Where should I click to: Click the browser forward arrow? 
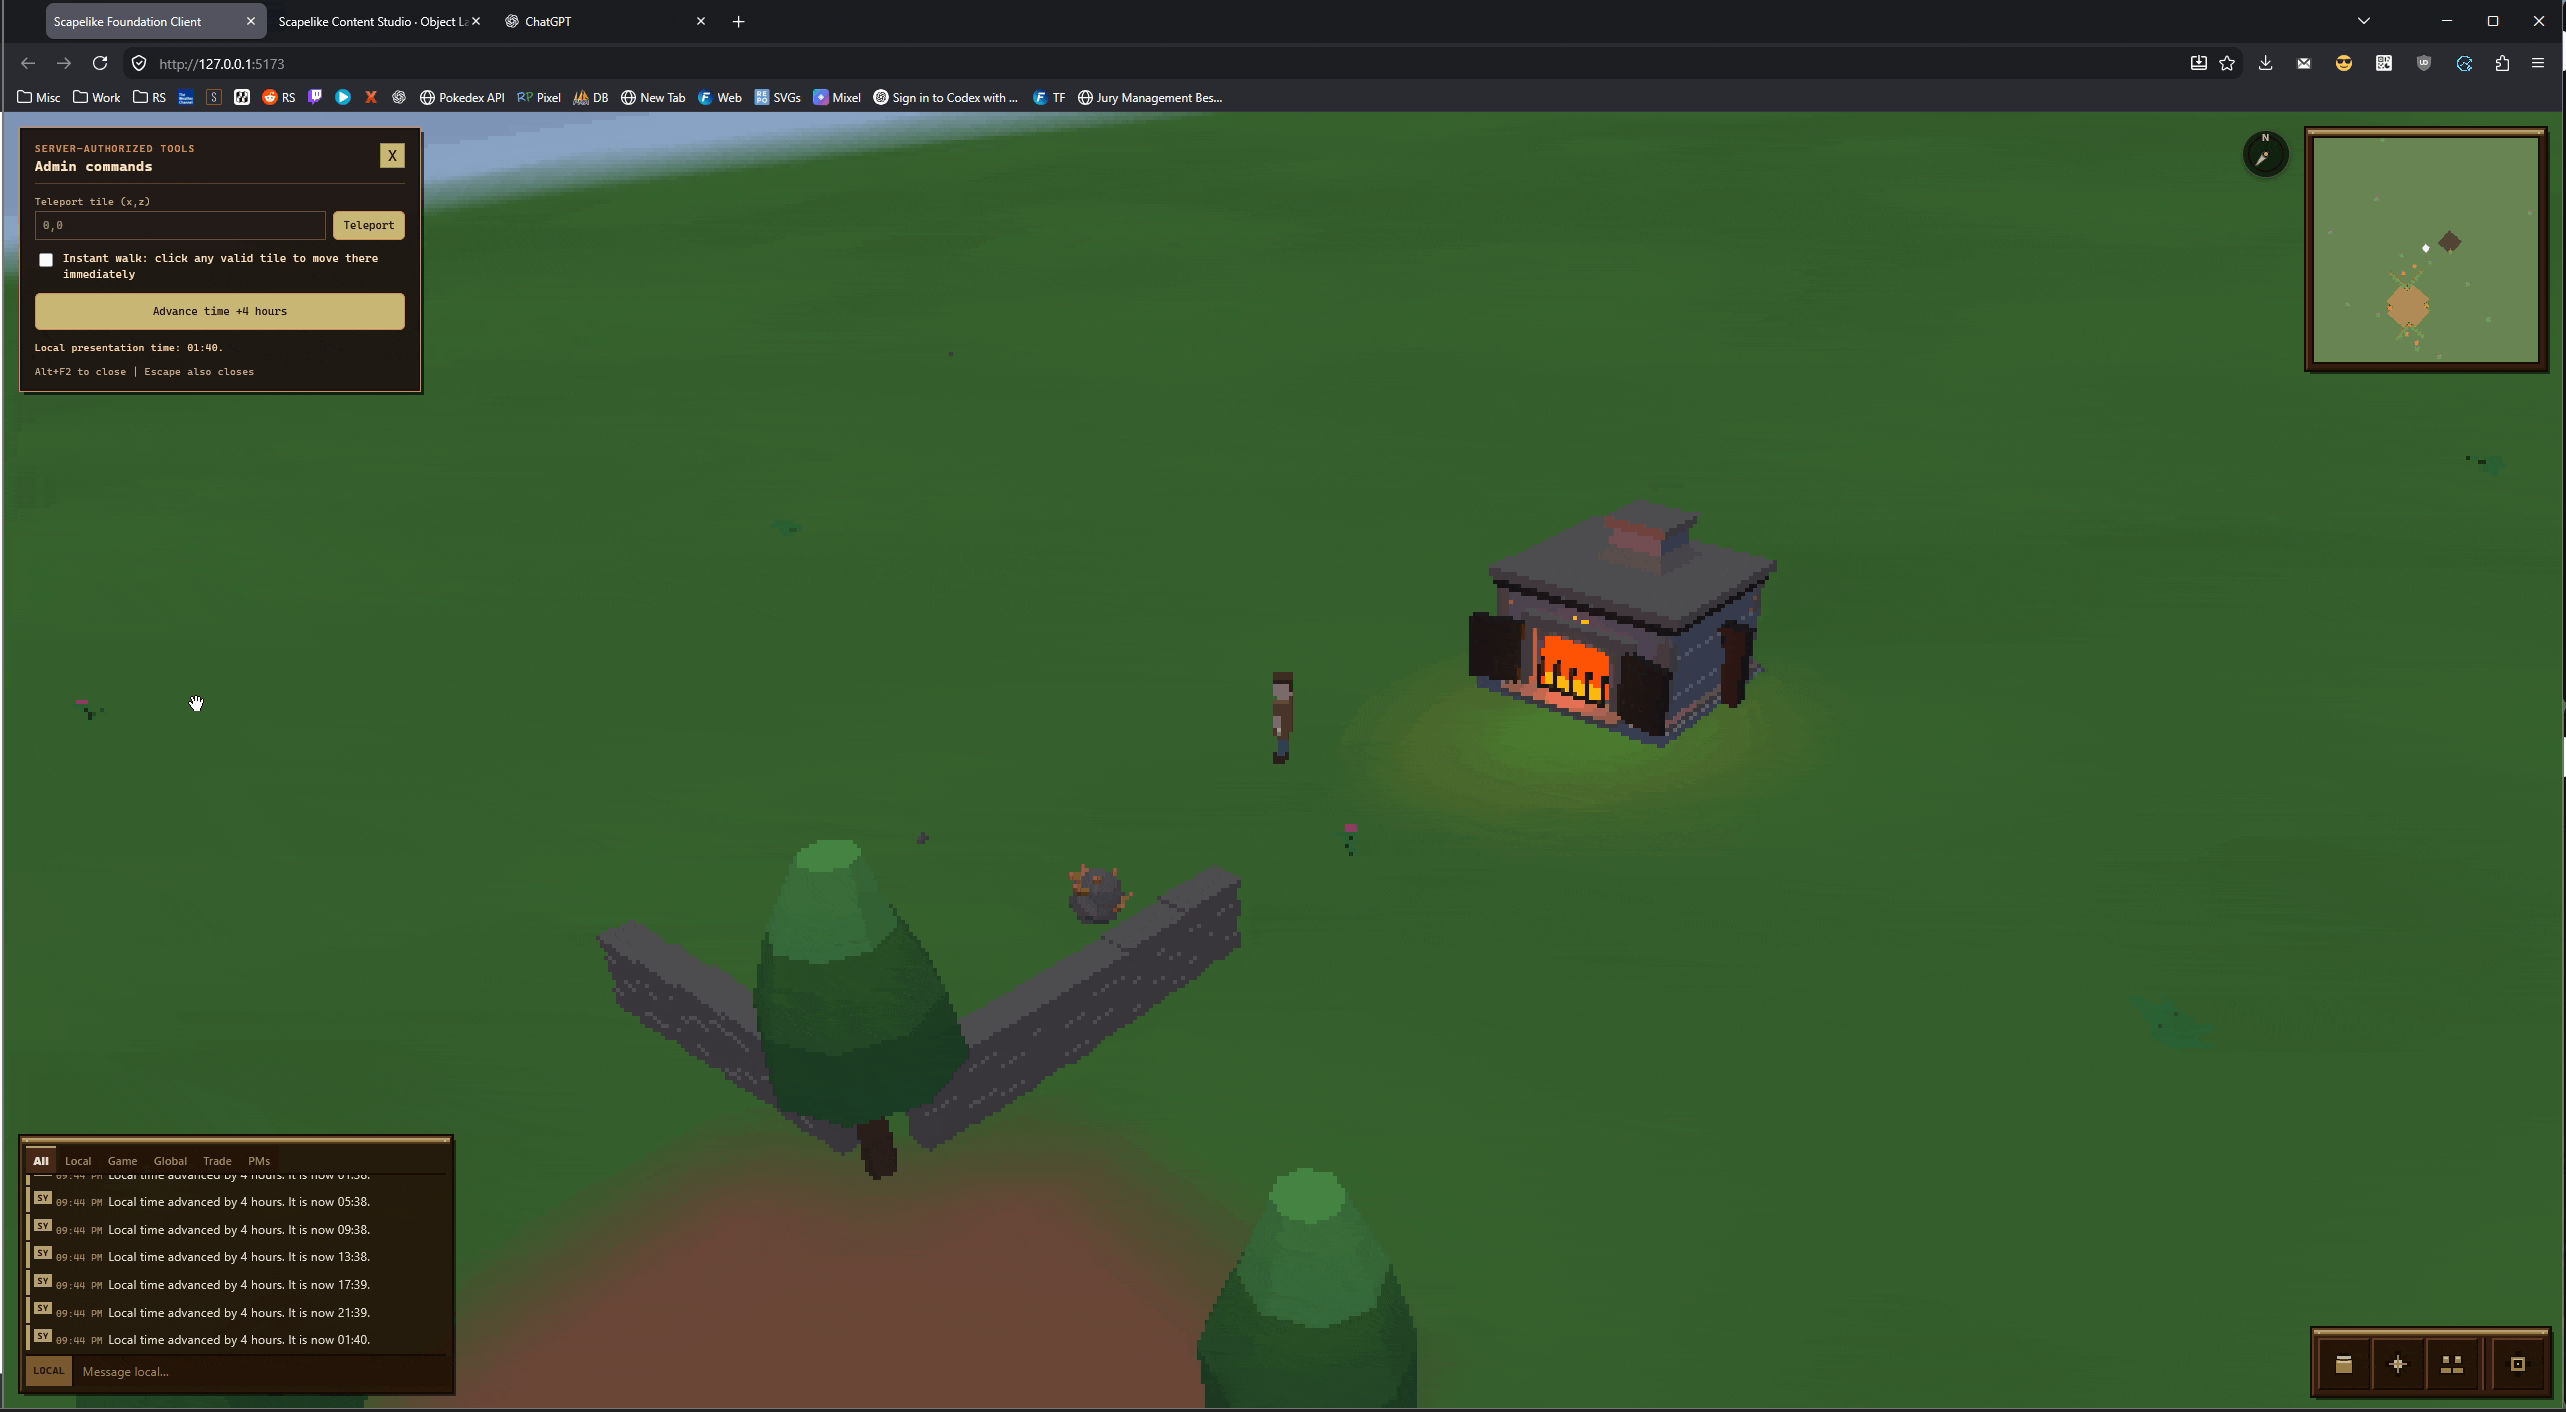click(x=64, y=63)
